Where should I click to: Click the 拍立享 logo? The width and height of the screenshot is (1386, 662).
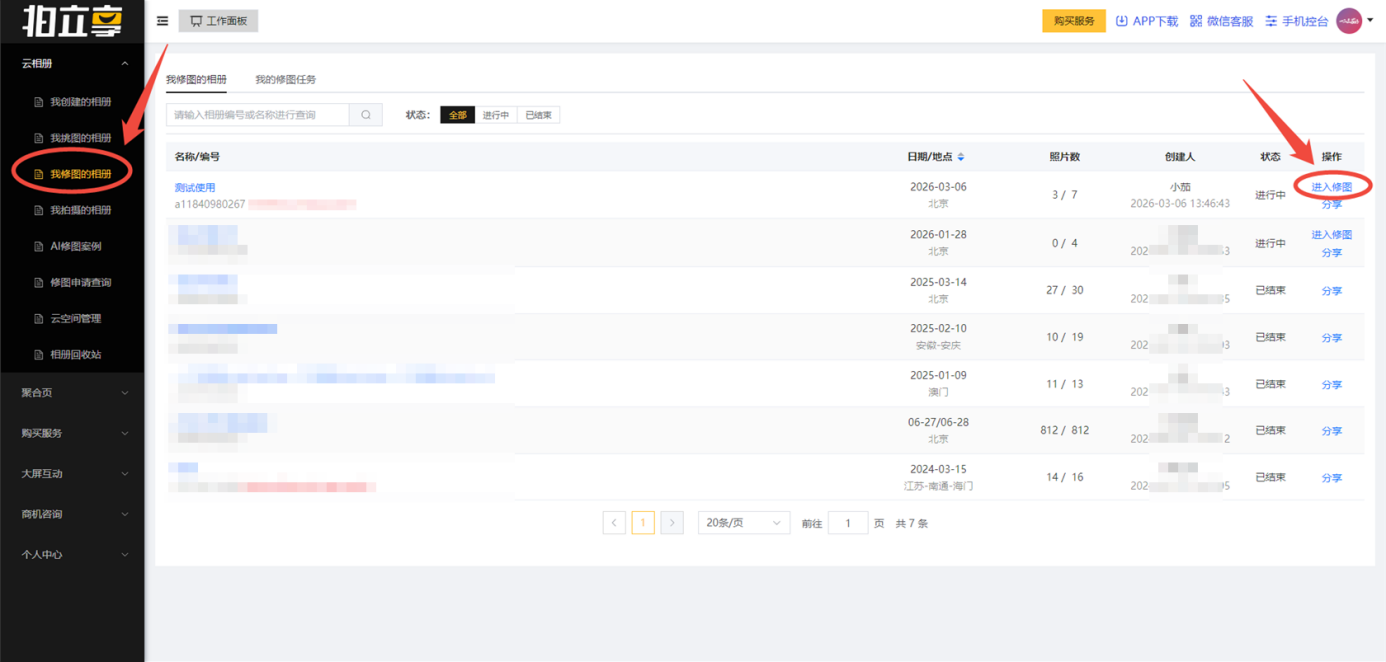coord(72,21)
